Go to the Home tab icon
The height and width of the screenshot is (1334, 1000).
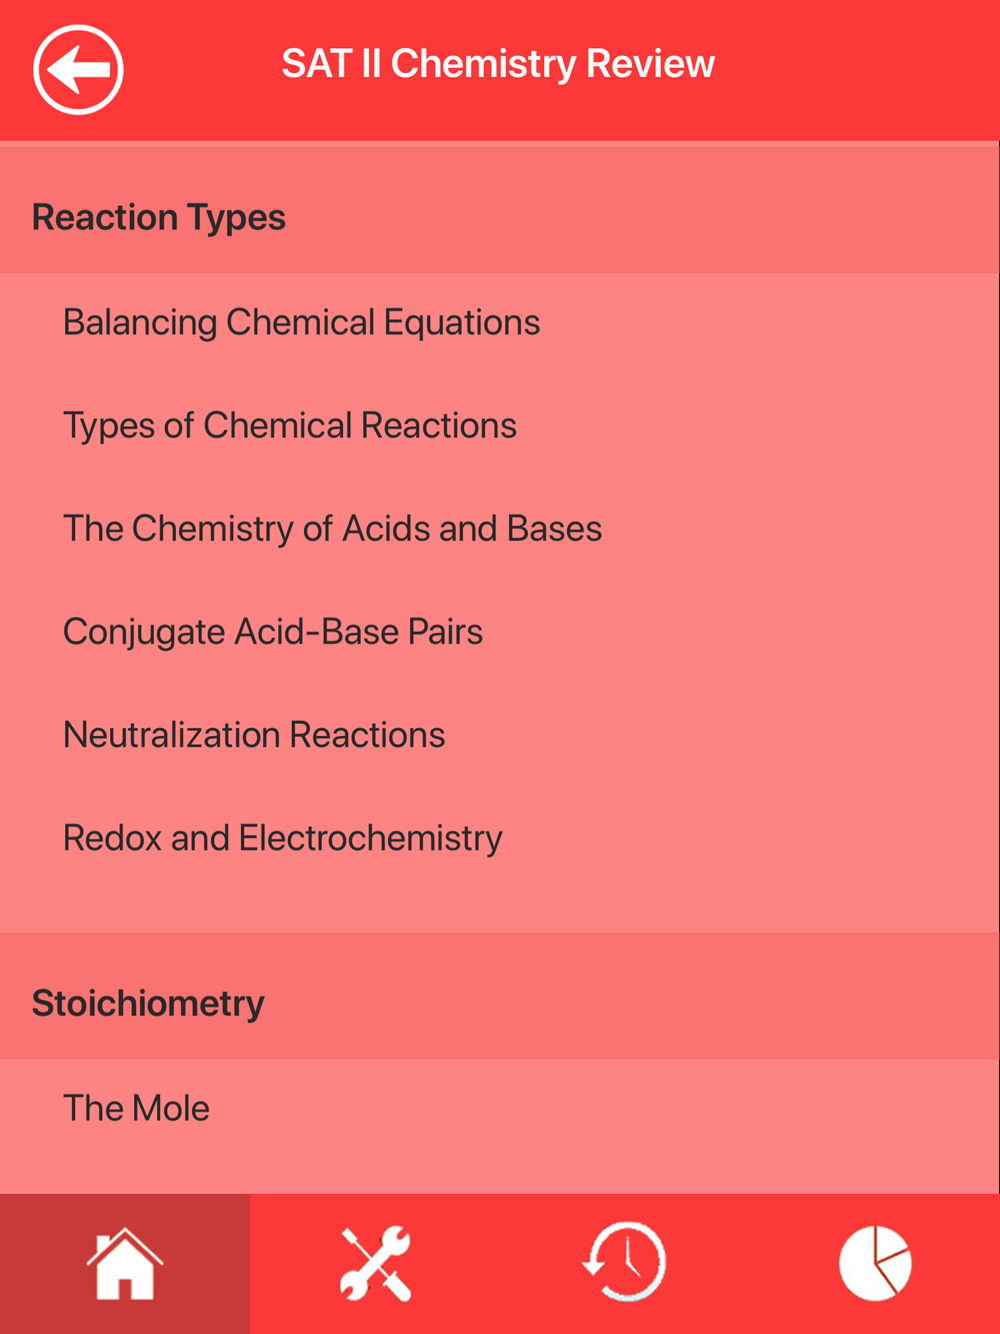click(x=125, y=1264)
